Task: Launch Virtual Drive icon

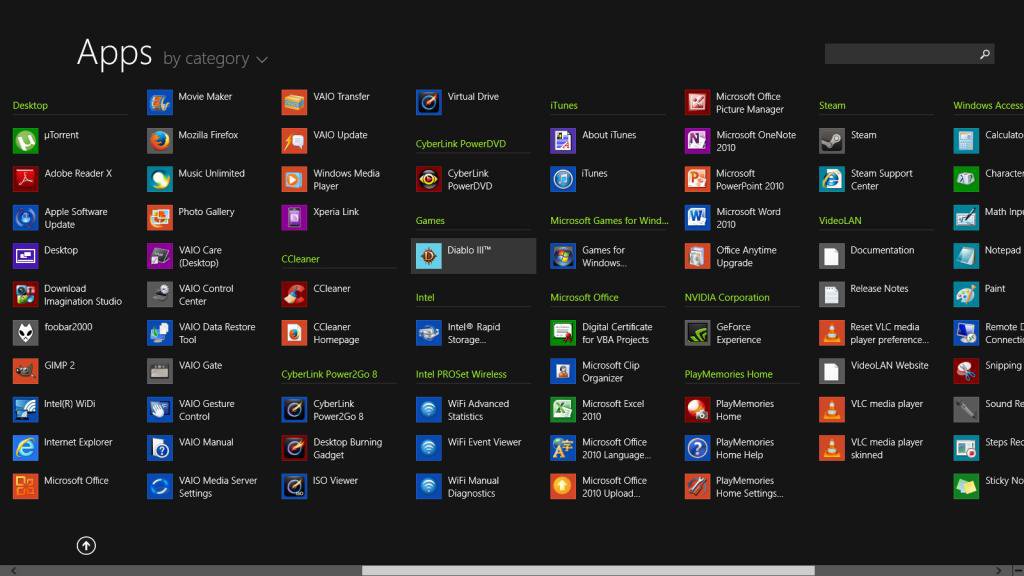Action: [x=429, y=103]
